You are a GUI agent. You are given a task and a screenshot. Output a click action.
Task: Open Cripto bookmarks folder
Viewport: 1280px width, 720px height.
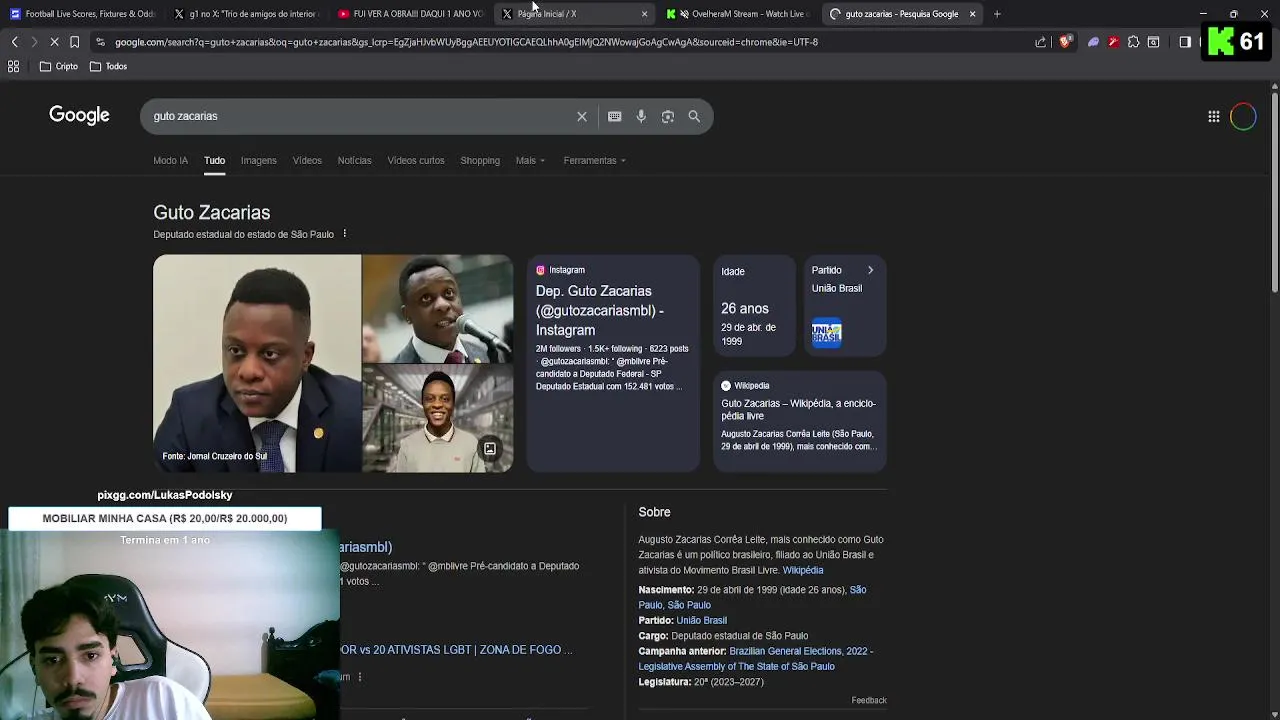(59, 66)
